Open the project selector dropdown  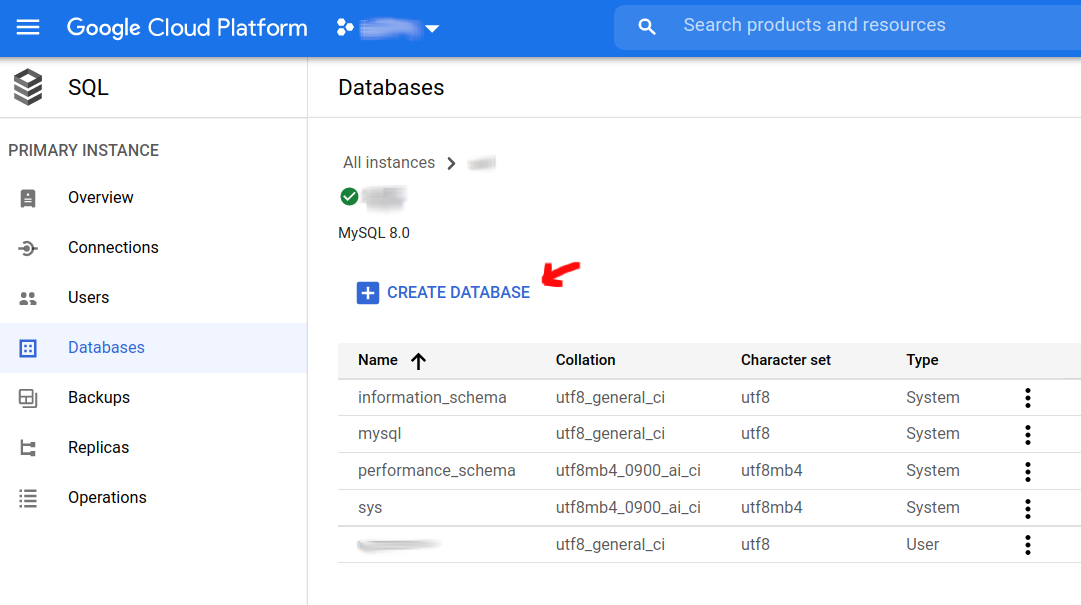432,29
